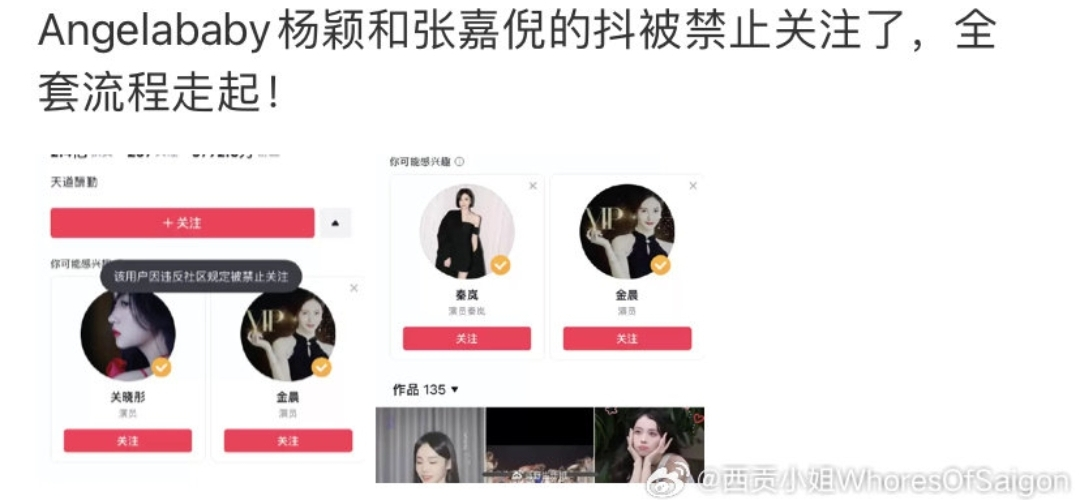The height and width of the screenshot is (500, 1079).
Task: Expand the arrow toggle beside the follow button
Action: (335, 223)
